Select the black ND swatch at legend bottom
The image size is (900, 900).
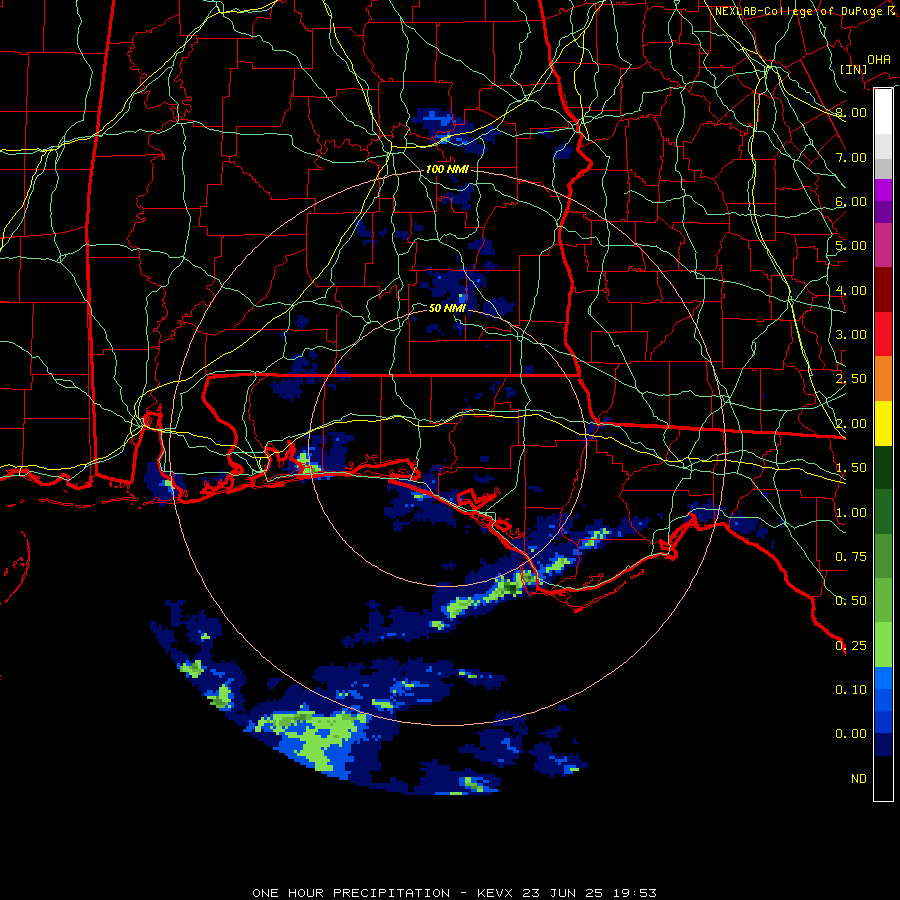point(883,778)
